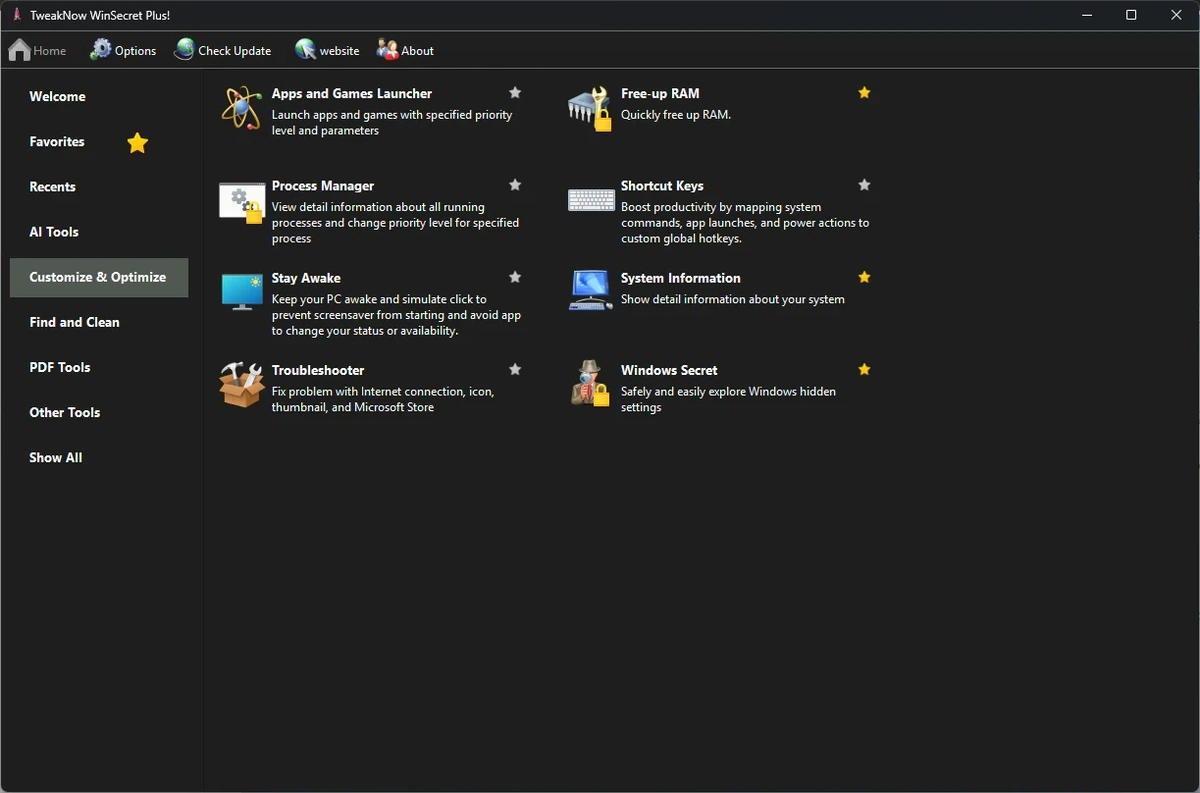
Task: Click 'Keep your PC awake' description text
Action: pos(396,315)
